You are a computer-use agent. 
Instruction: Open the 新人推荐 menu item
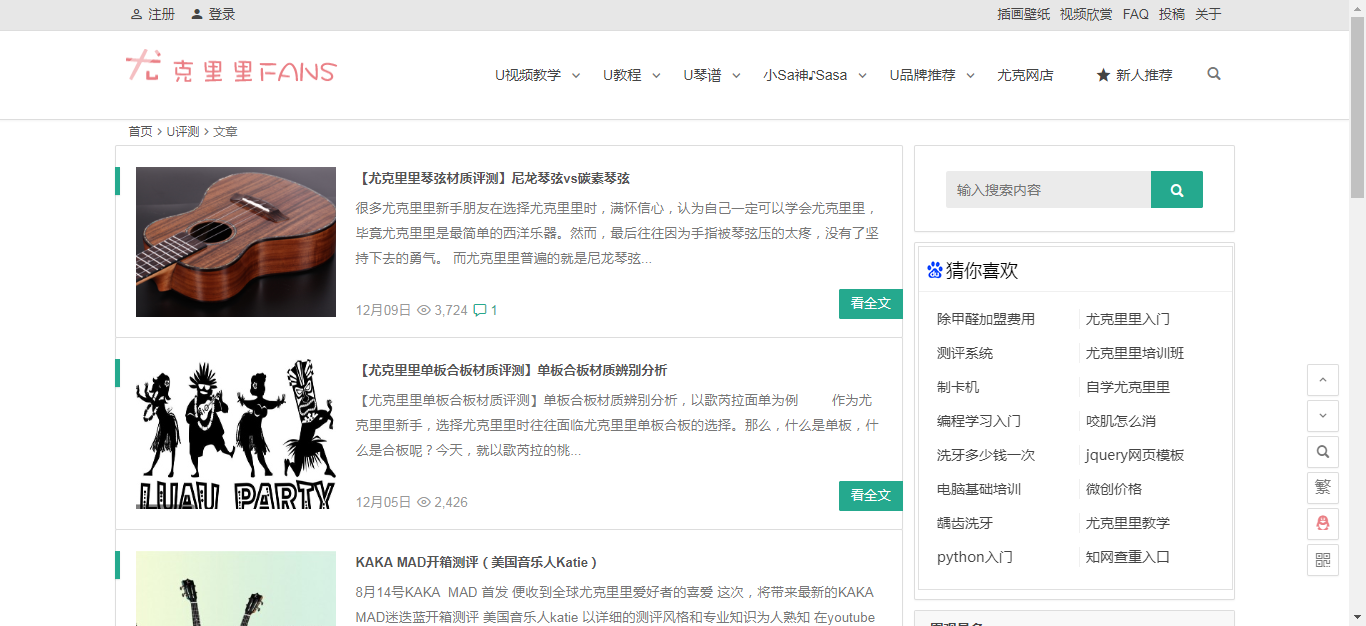(1144, 75)
